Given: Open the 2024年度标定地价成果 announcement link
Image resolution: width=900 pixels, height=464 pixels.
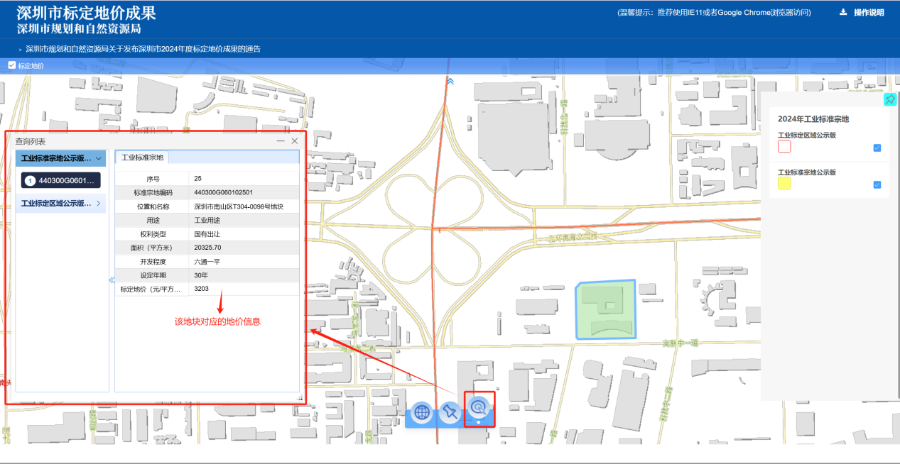Looking at the screenshot, I should pyautogui.click(x=142, y=48).
